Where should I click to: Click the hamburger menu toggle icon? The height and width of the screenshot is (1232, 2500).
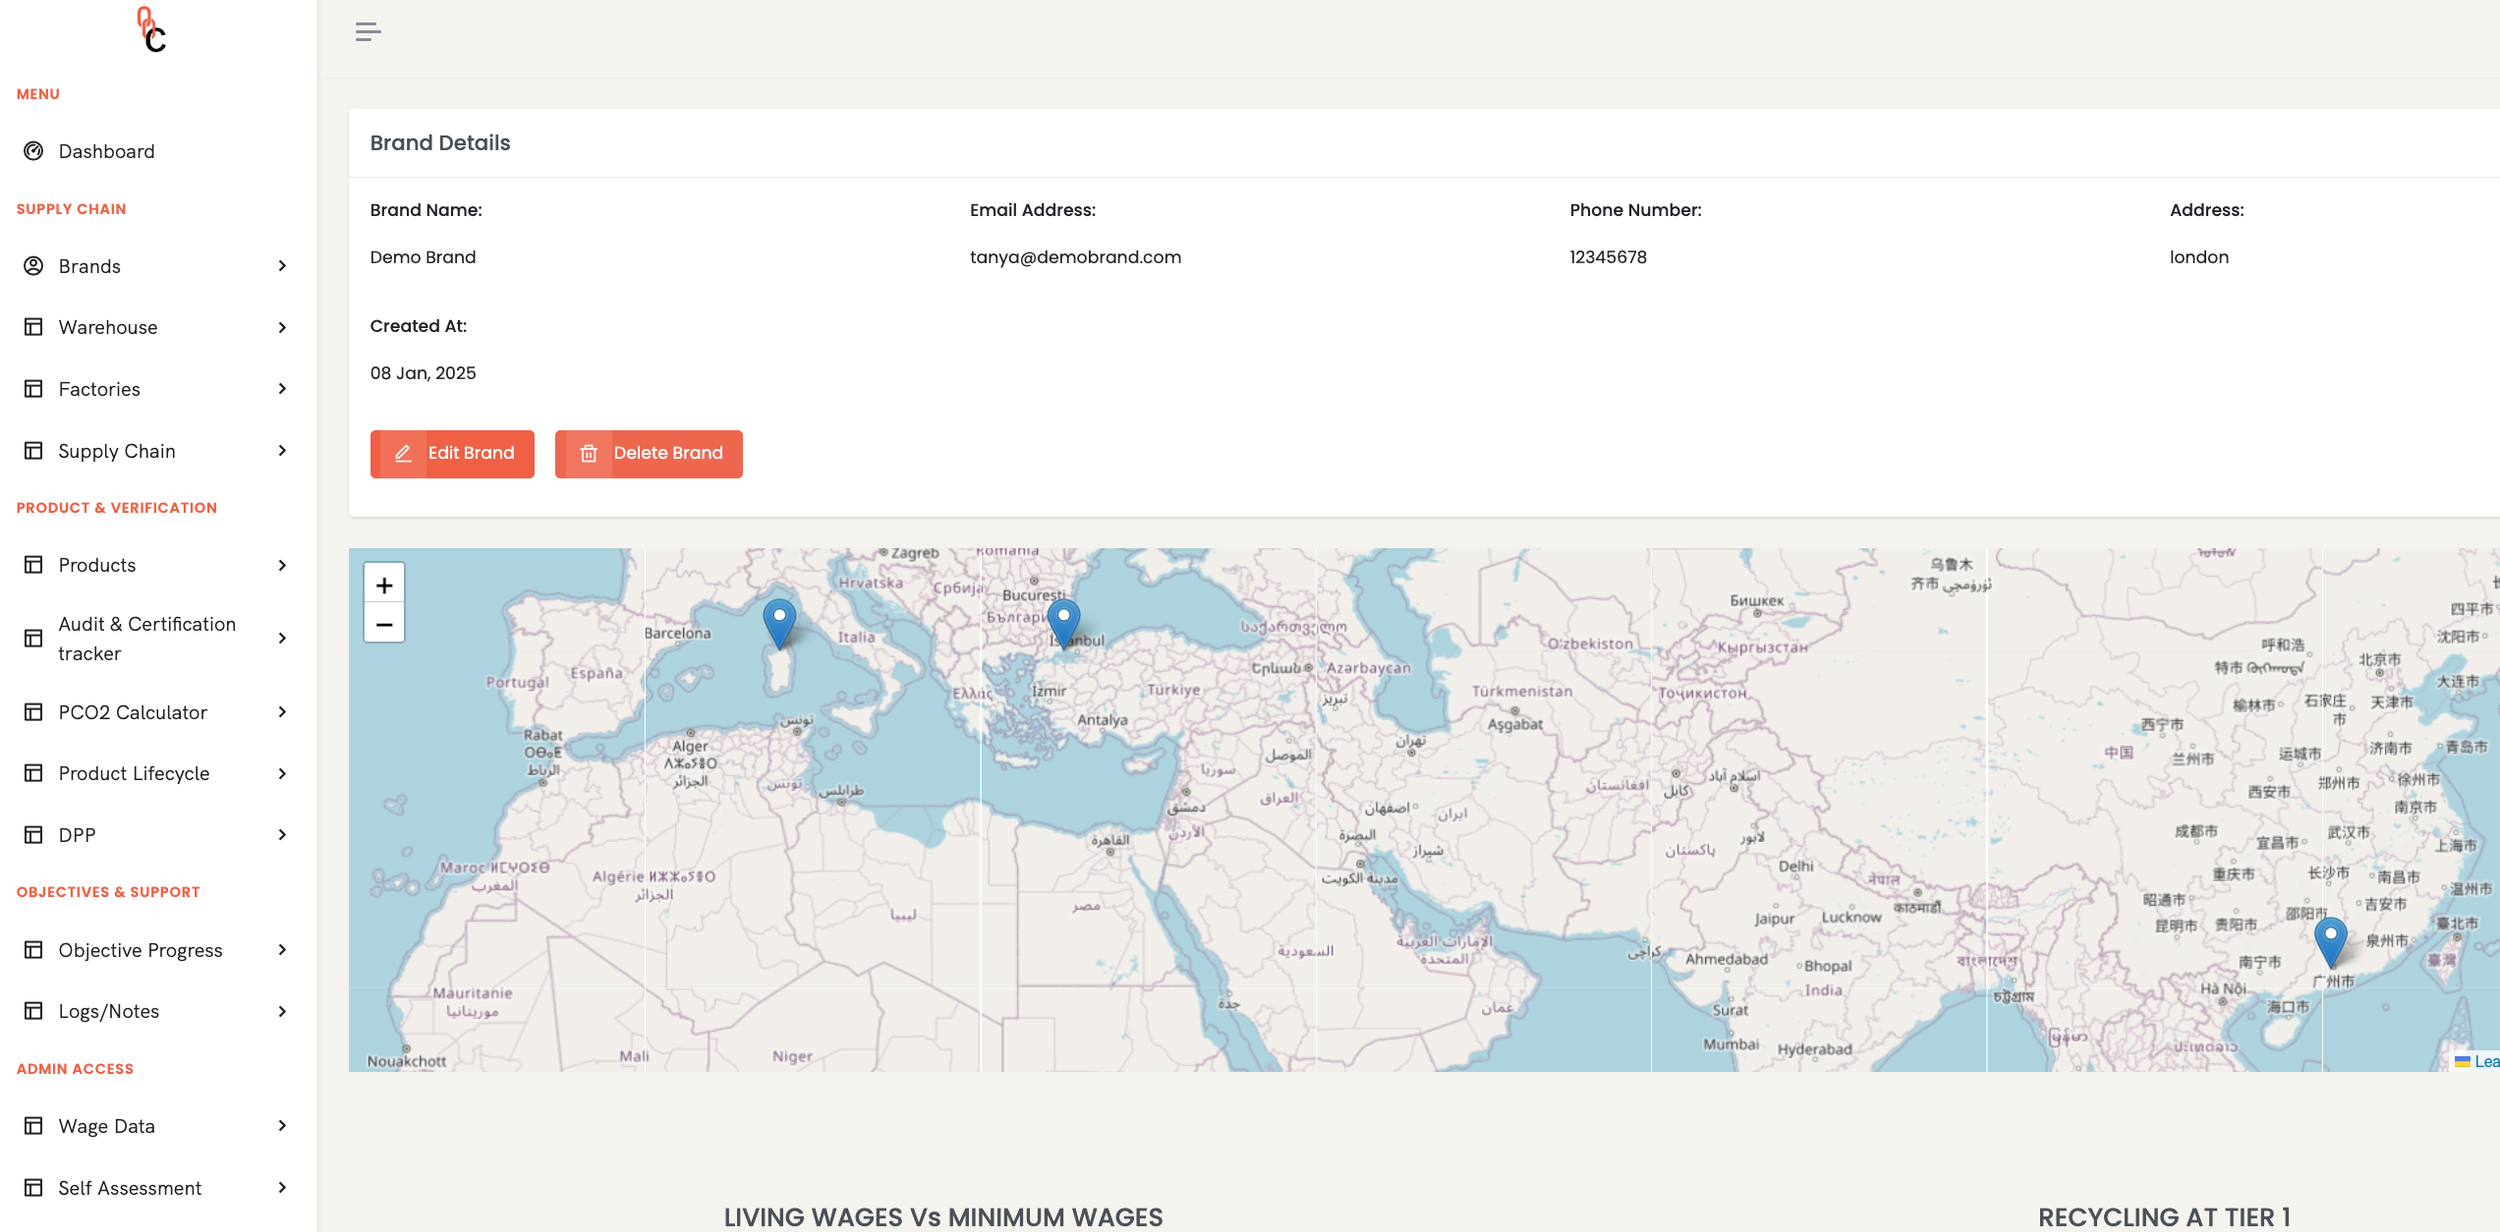pos(367,32)
